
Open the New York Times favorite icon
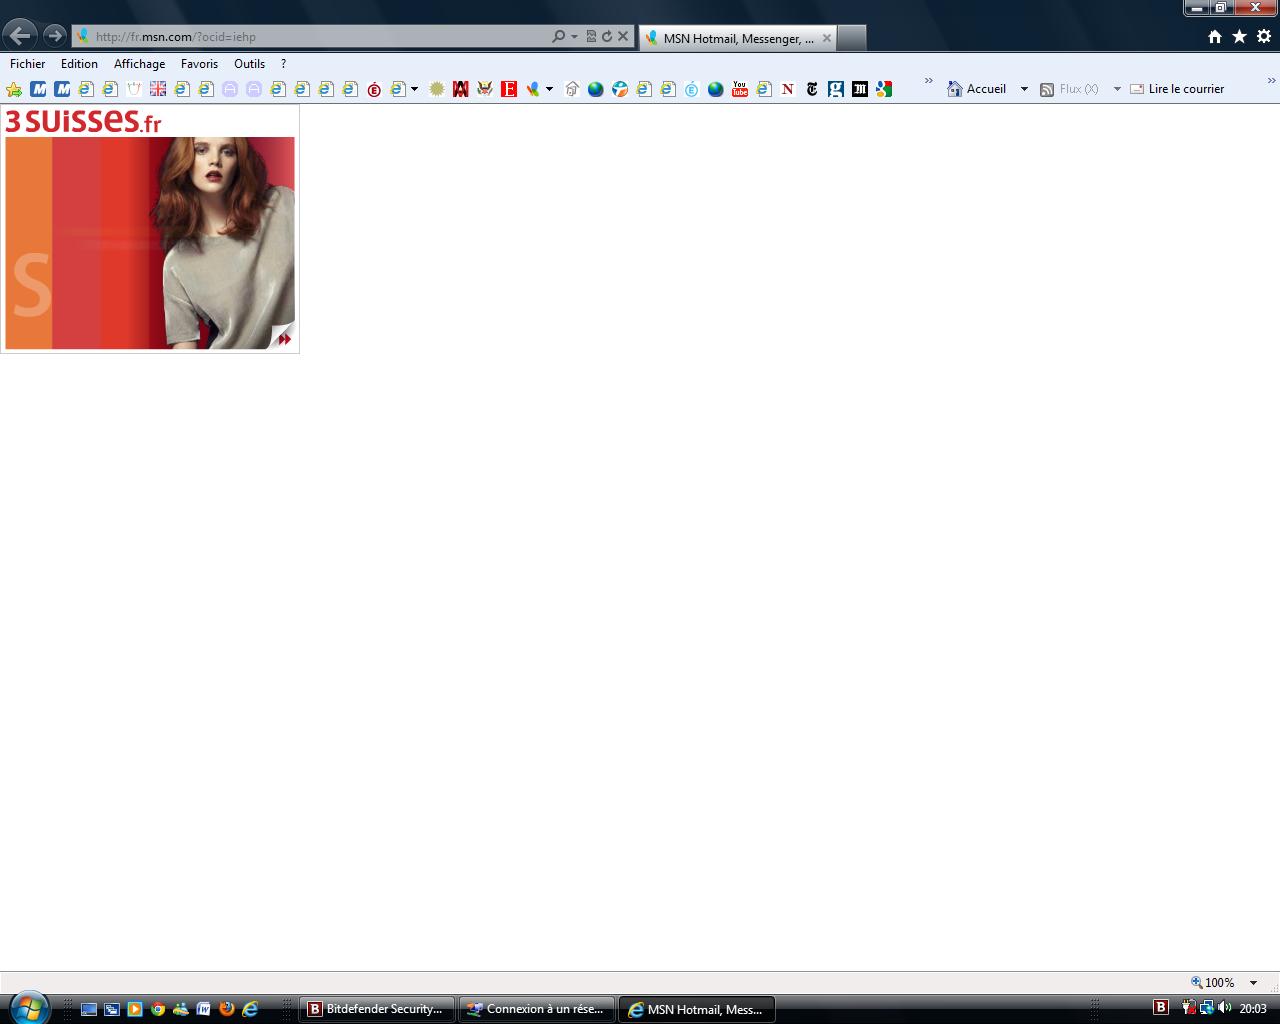812,89
